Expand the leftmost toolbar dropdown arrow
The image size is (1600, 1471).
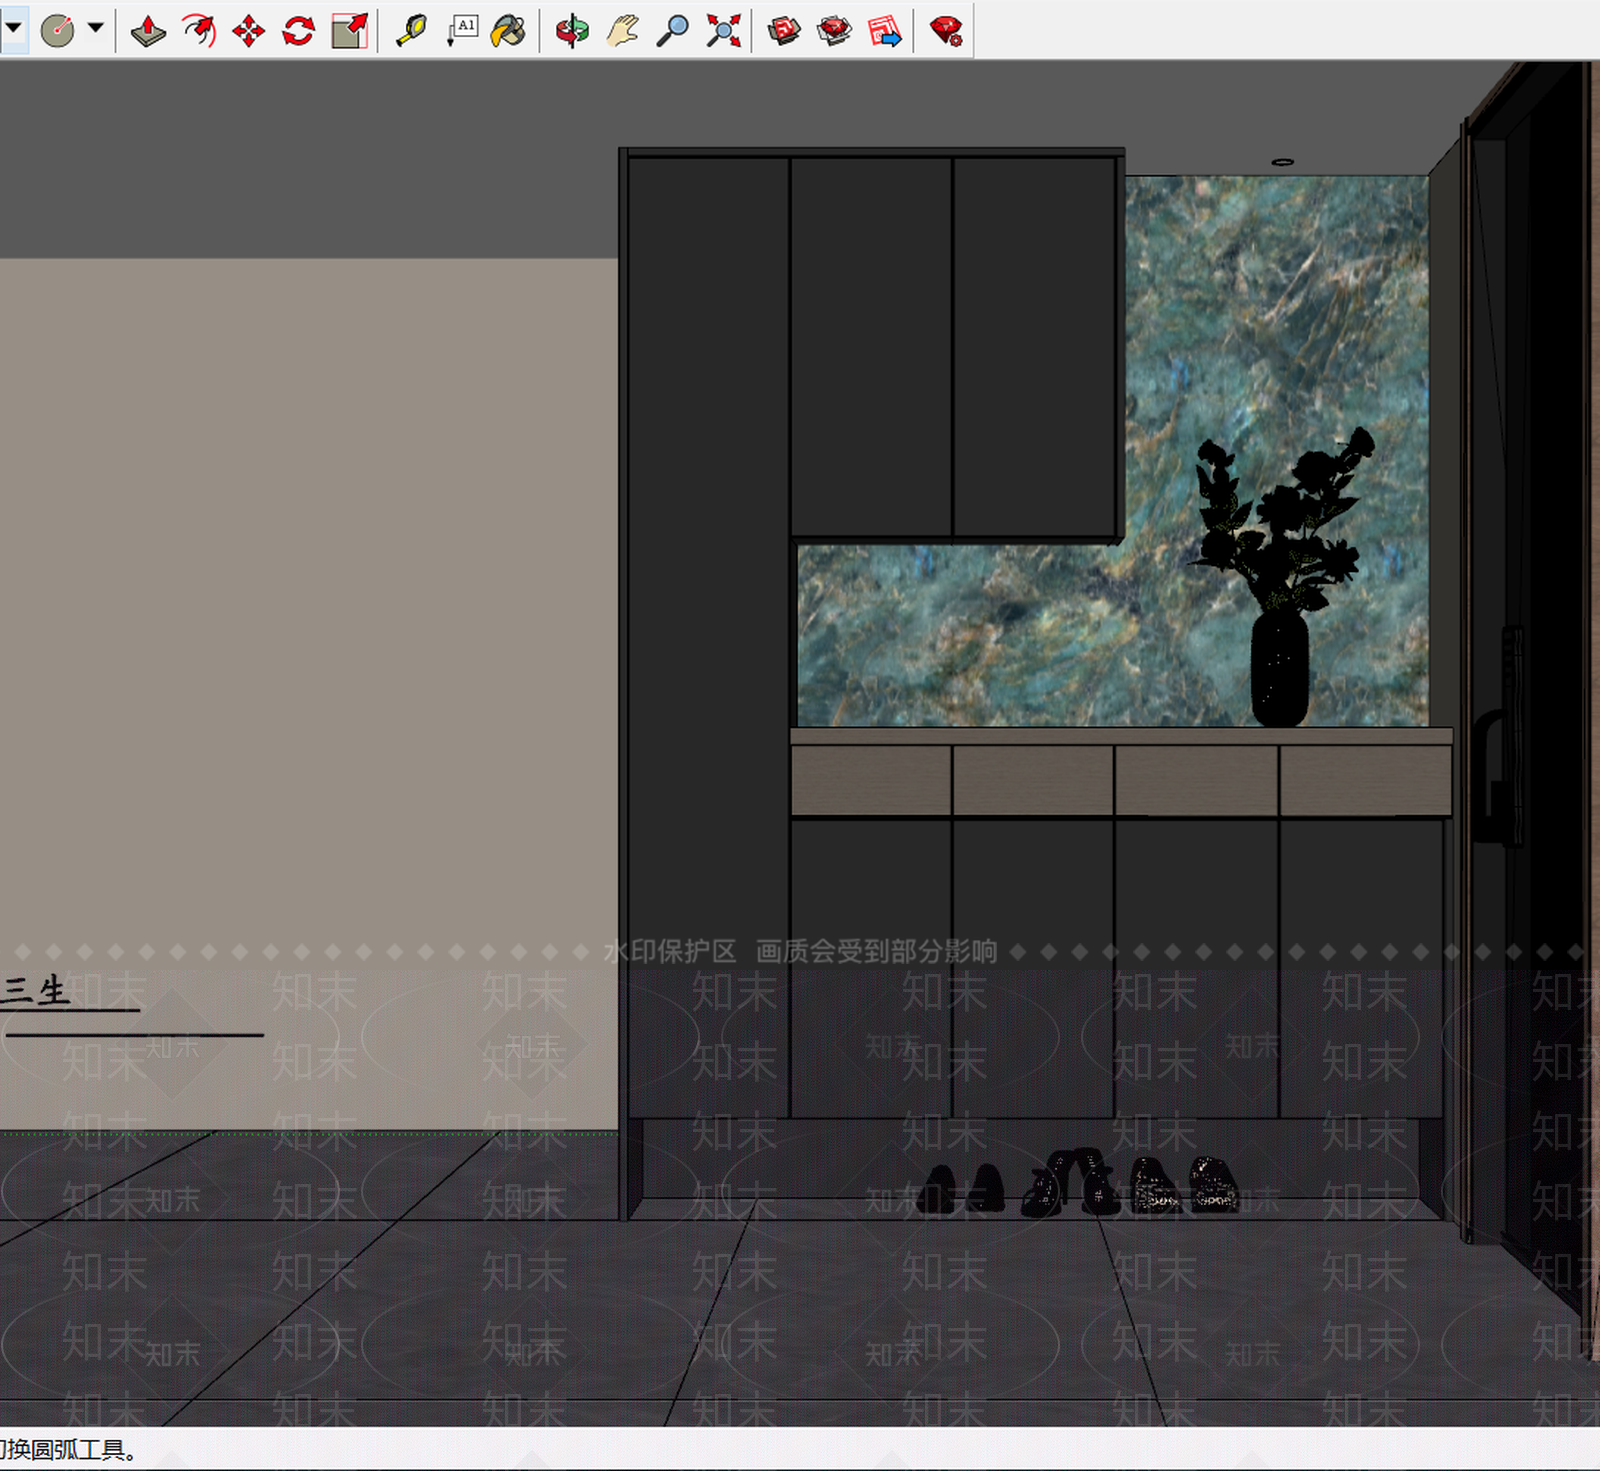[x=13, y=28]
